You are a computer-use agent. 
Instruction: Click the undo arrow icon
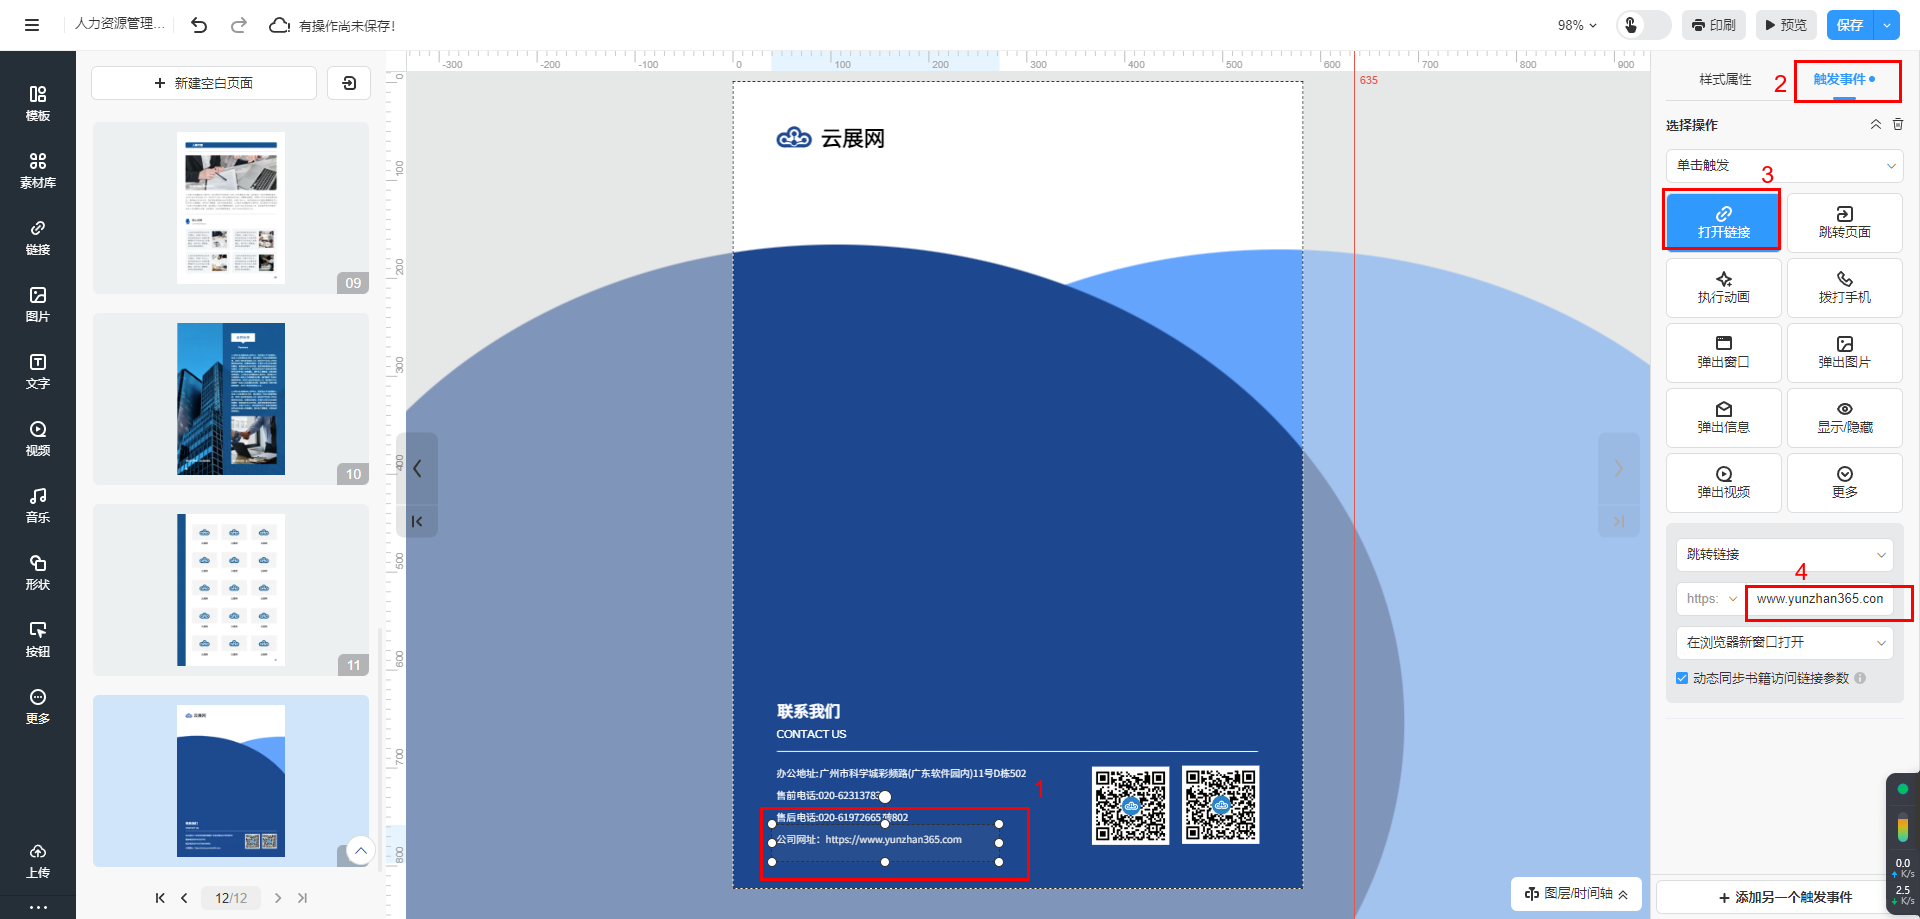click(x=199, y=25)
